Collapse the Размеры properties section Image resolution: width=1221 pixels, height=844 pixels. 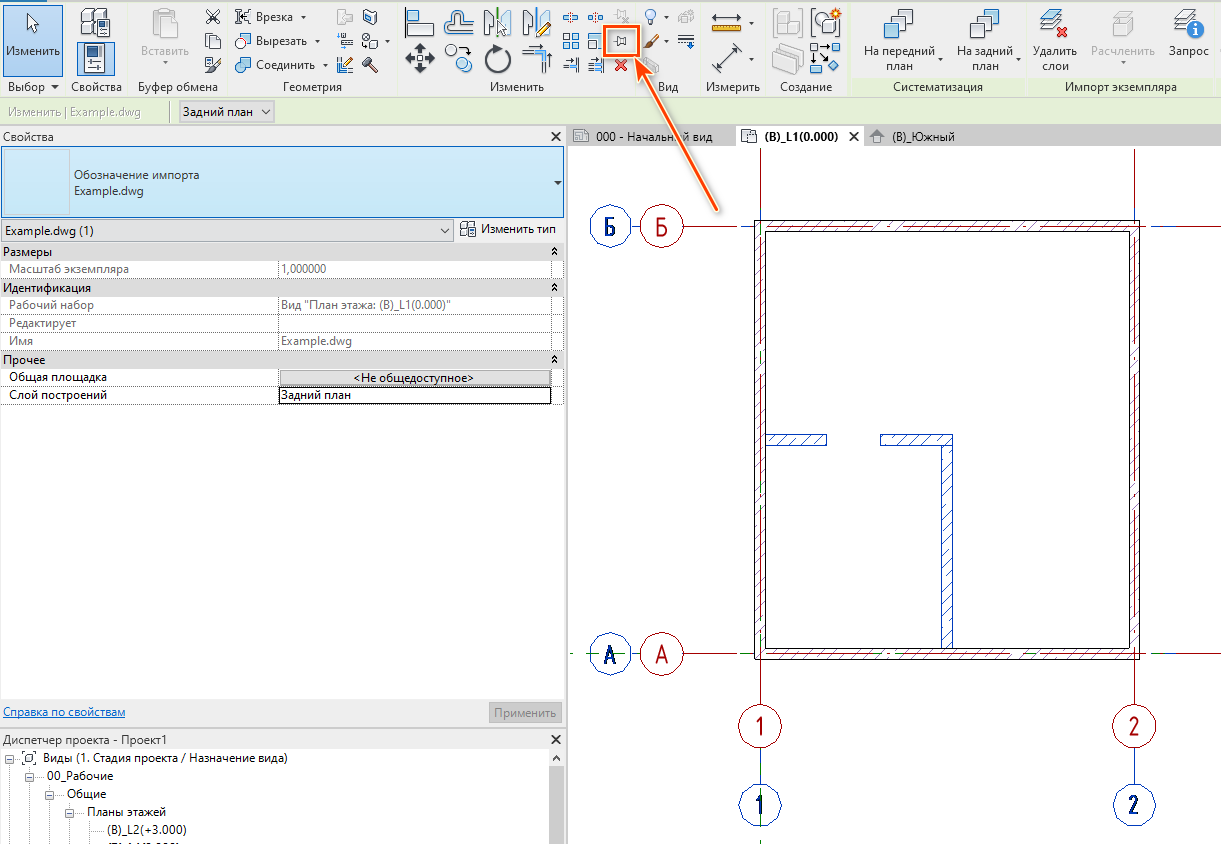(555, 252)
